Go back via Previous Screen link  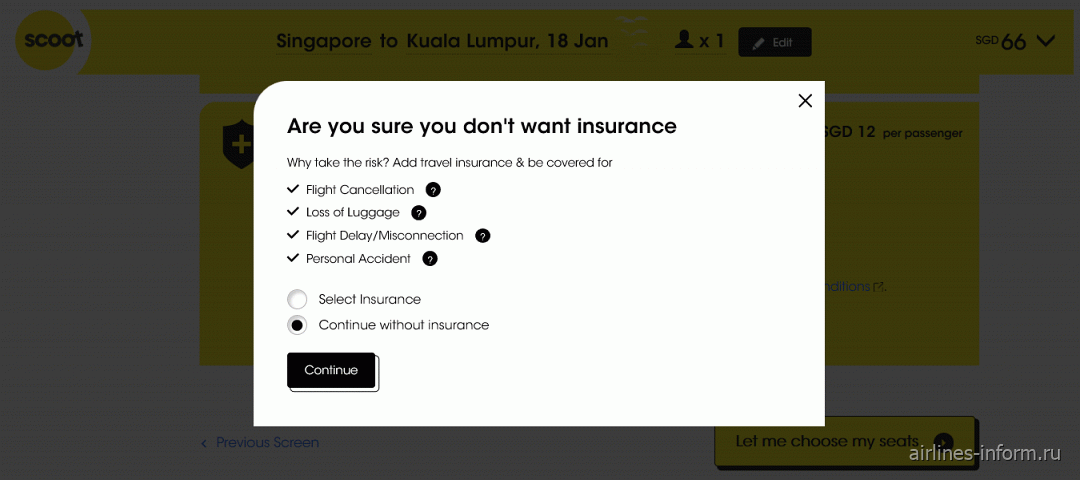tap(260, 443)
